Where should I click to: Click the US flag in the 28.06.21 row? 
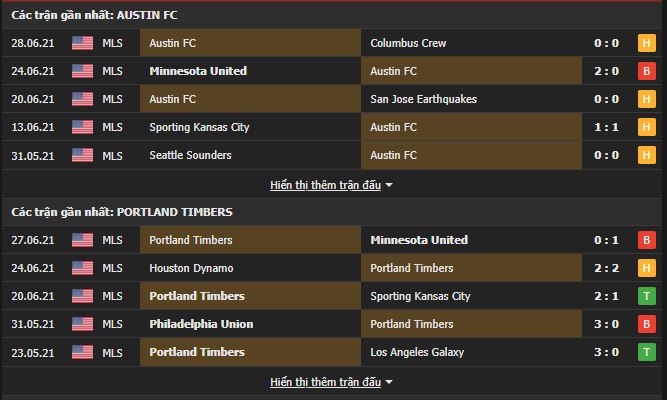point(82,43)
